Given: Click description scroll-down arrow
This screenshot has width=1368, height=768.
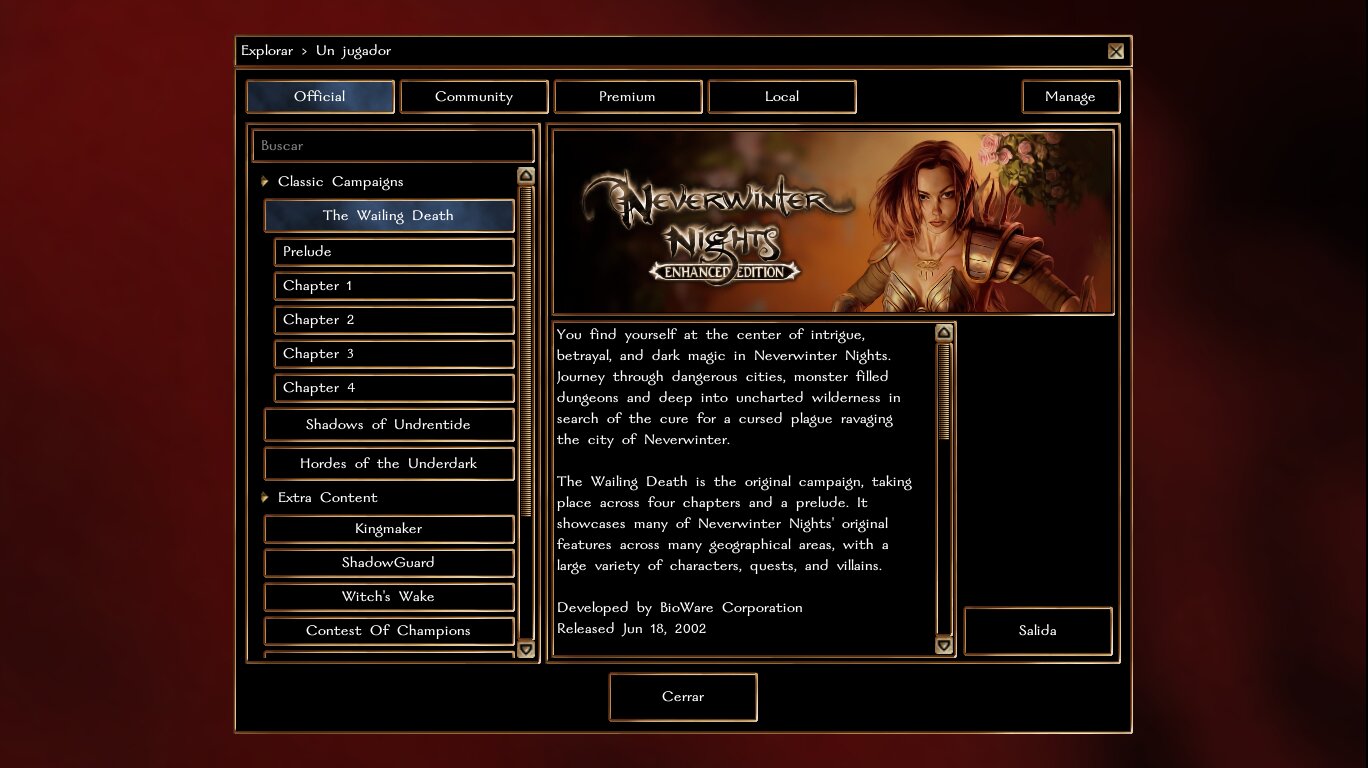Looking at the screenshot, I should point(944,646).
